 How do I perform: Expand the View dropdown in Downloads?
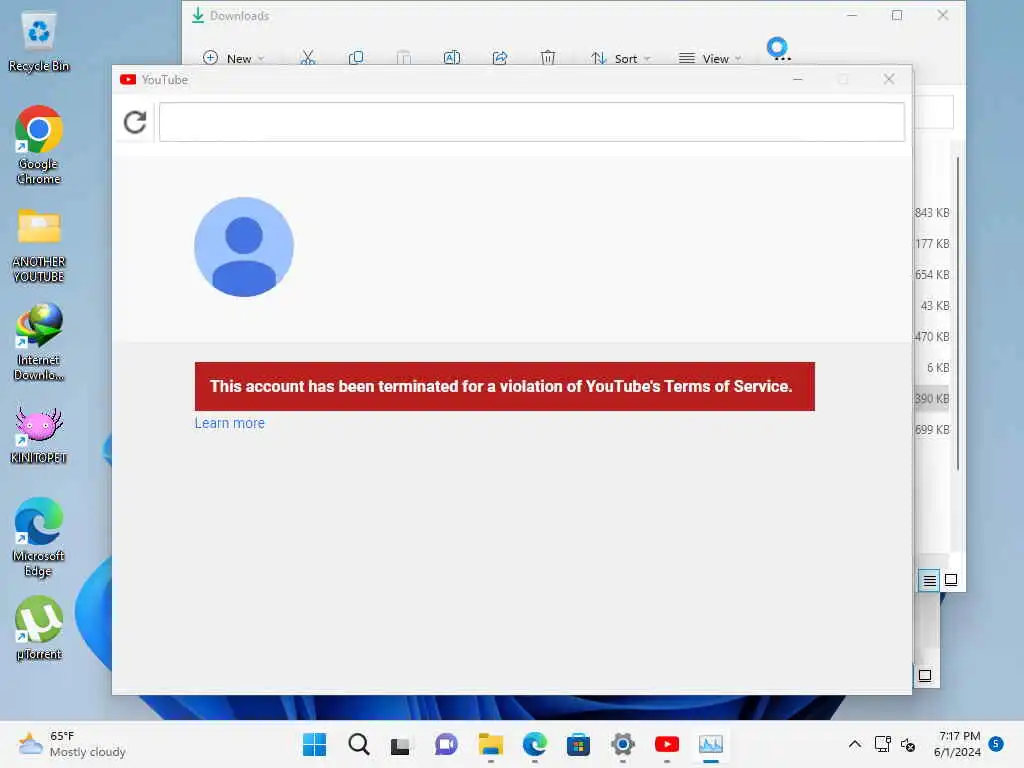pos(710,58)
